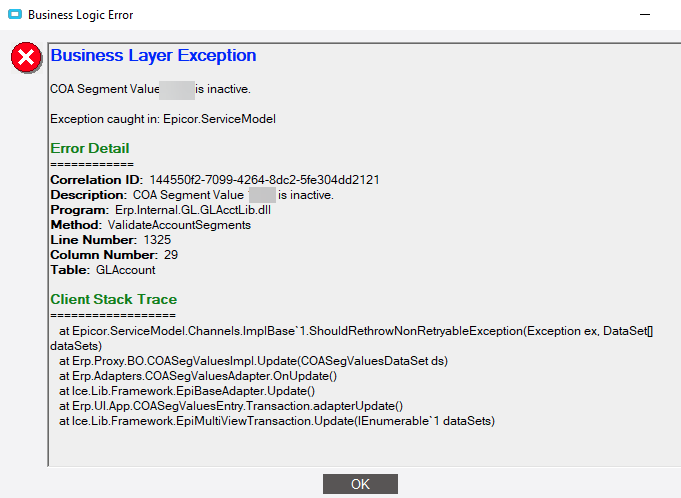Click the Line Number value 1325
Viewport: 681px width, 498px height.
pyautogui.click(x=157, y=240)
